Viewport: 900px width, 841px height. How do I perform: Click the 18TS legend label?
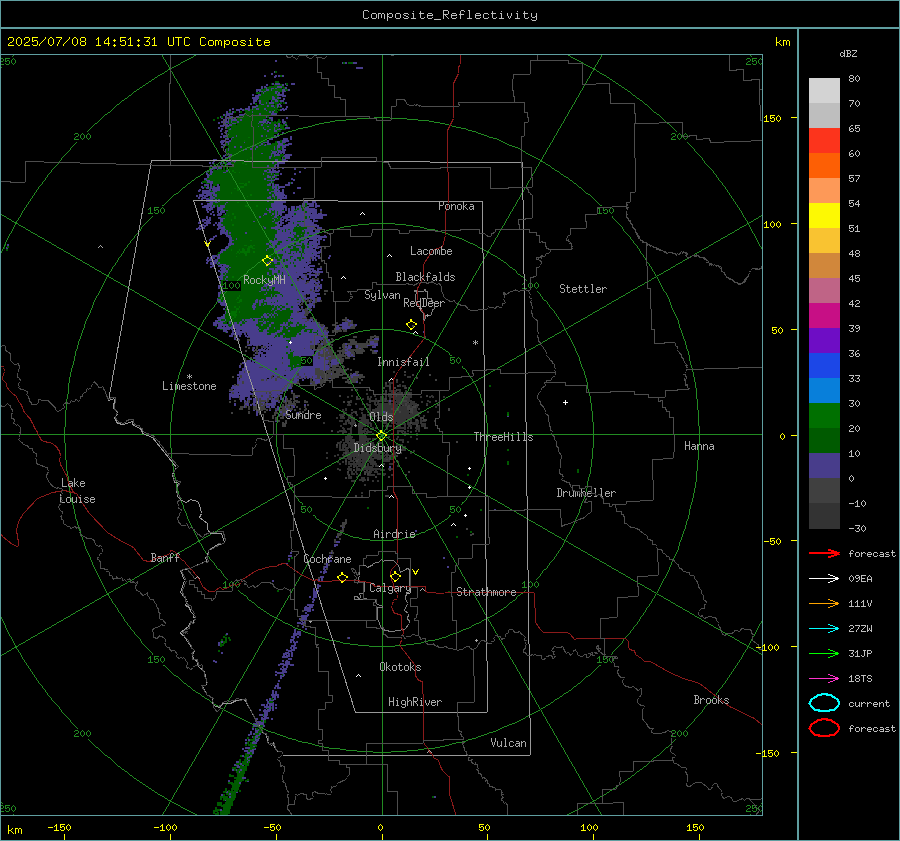point(860,679)
